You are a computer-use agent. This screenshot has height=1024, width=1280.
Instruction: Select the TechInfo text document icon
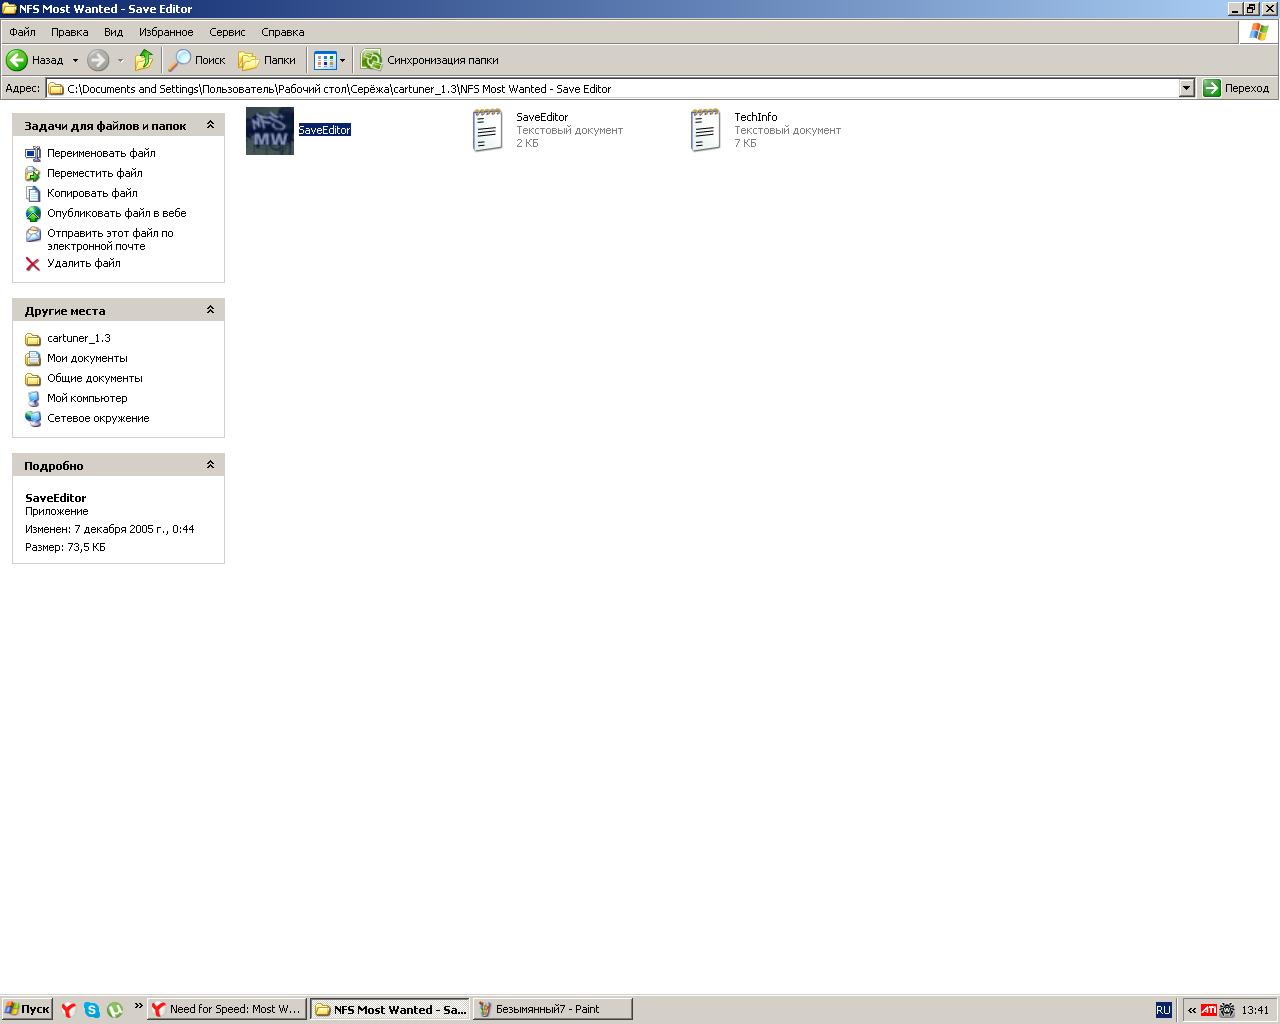pyautogui.click(x=705, y=131)
